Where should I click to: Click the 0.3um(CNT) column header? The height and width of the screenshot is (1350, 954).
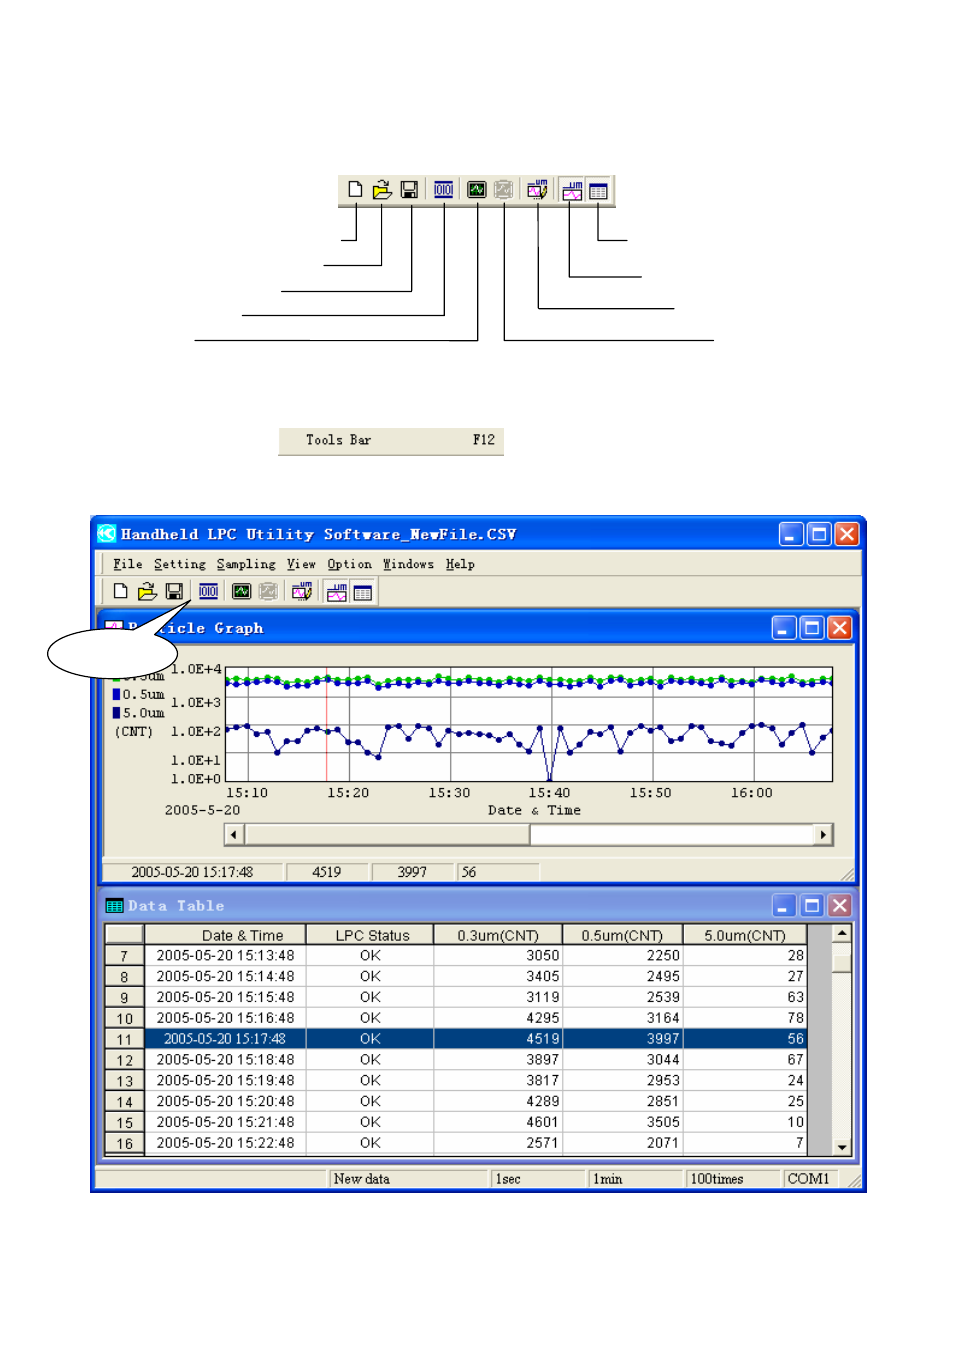tap(497, 935)
